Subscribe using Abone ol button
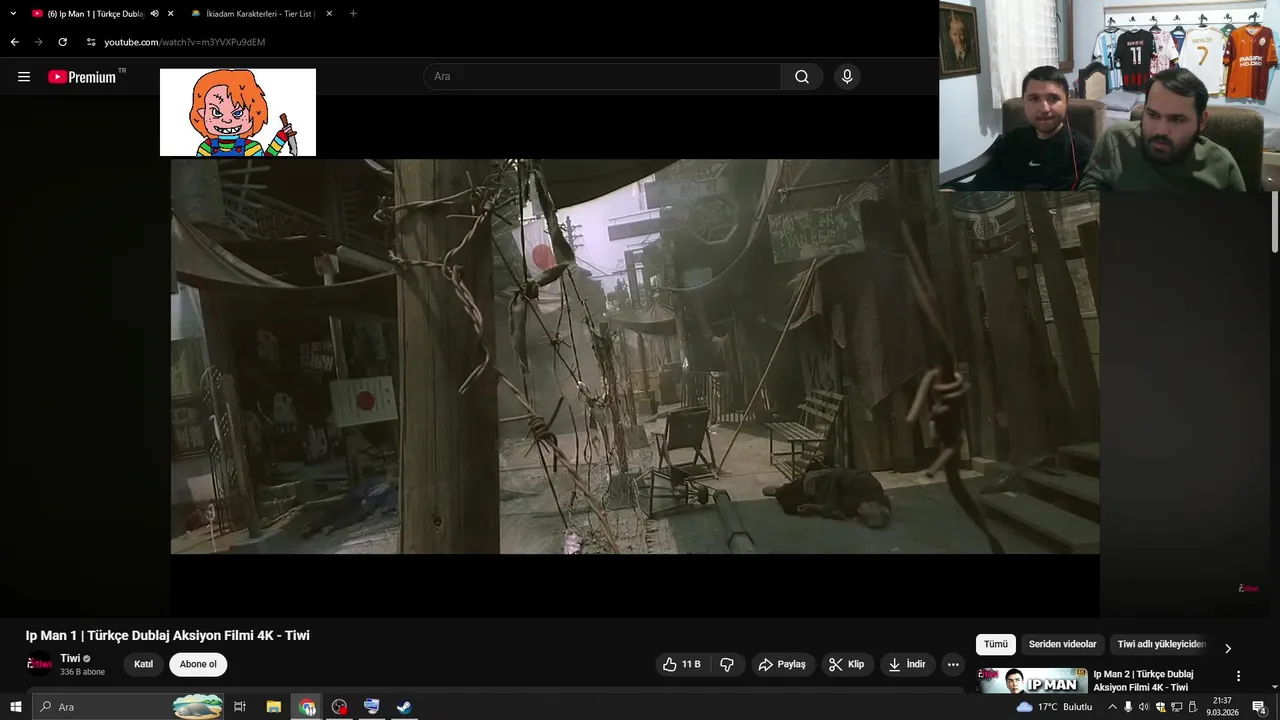1280x720 pixels. [x=198, y=664]
